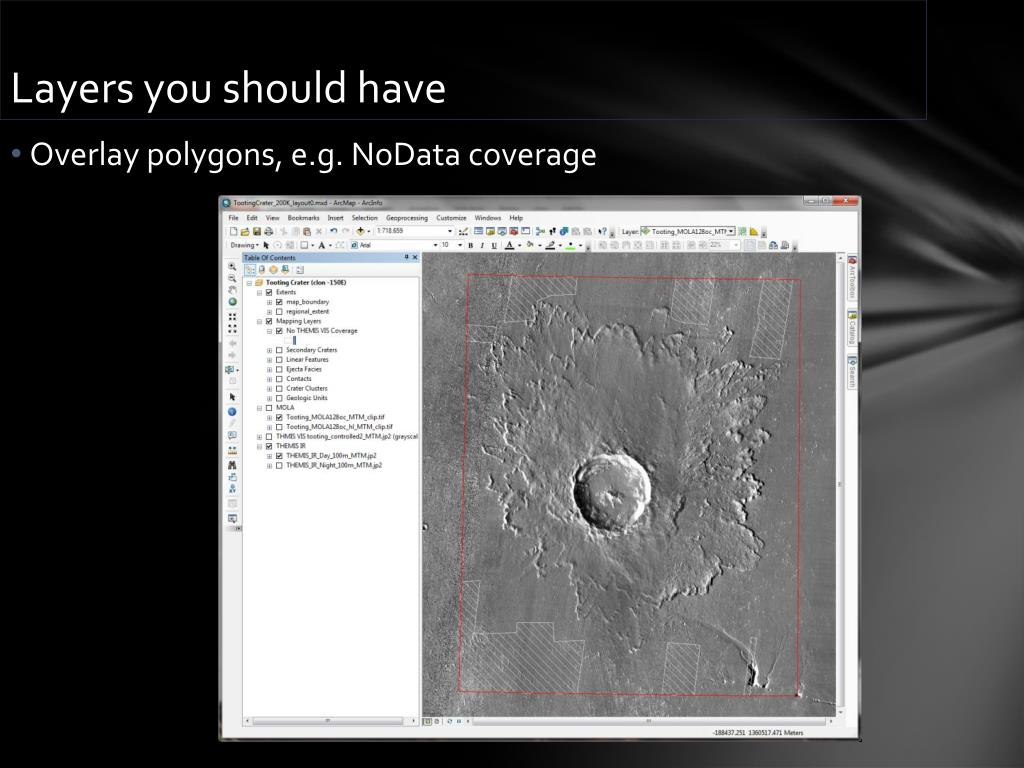Save the map document icon

(x=257, y=232)
